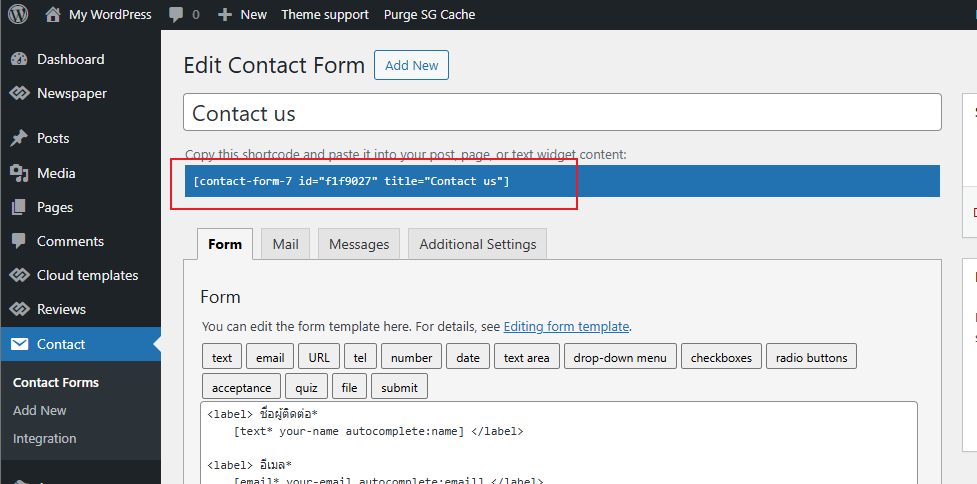Screen dimensions: 977x484
Task: Open the New content menu
Action: point(254,14)
